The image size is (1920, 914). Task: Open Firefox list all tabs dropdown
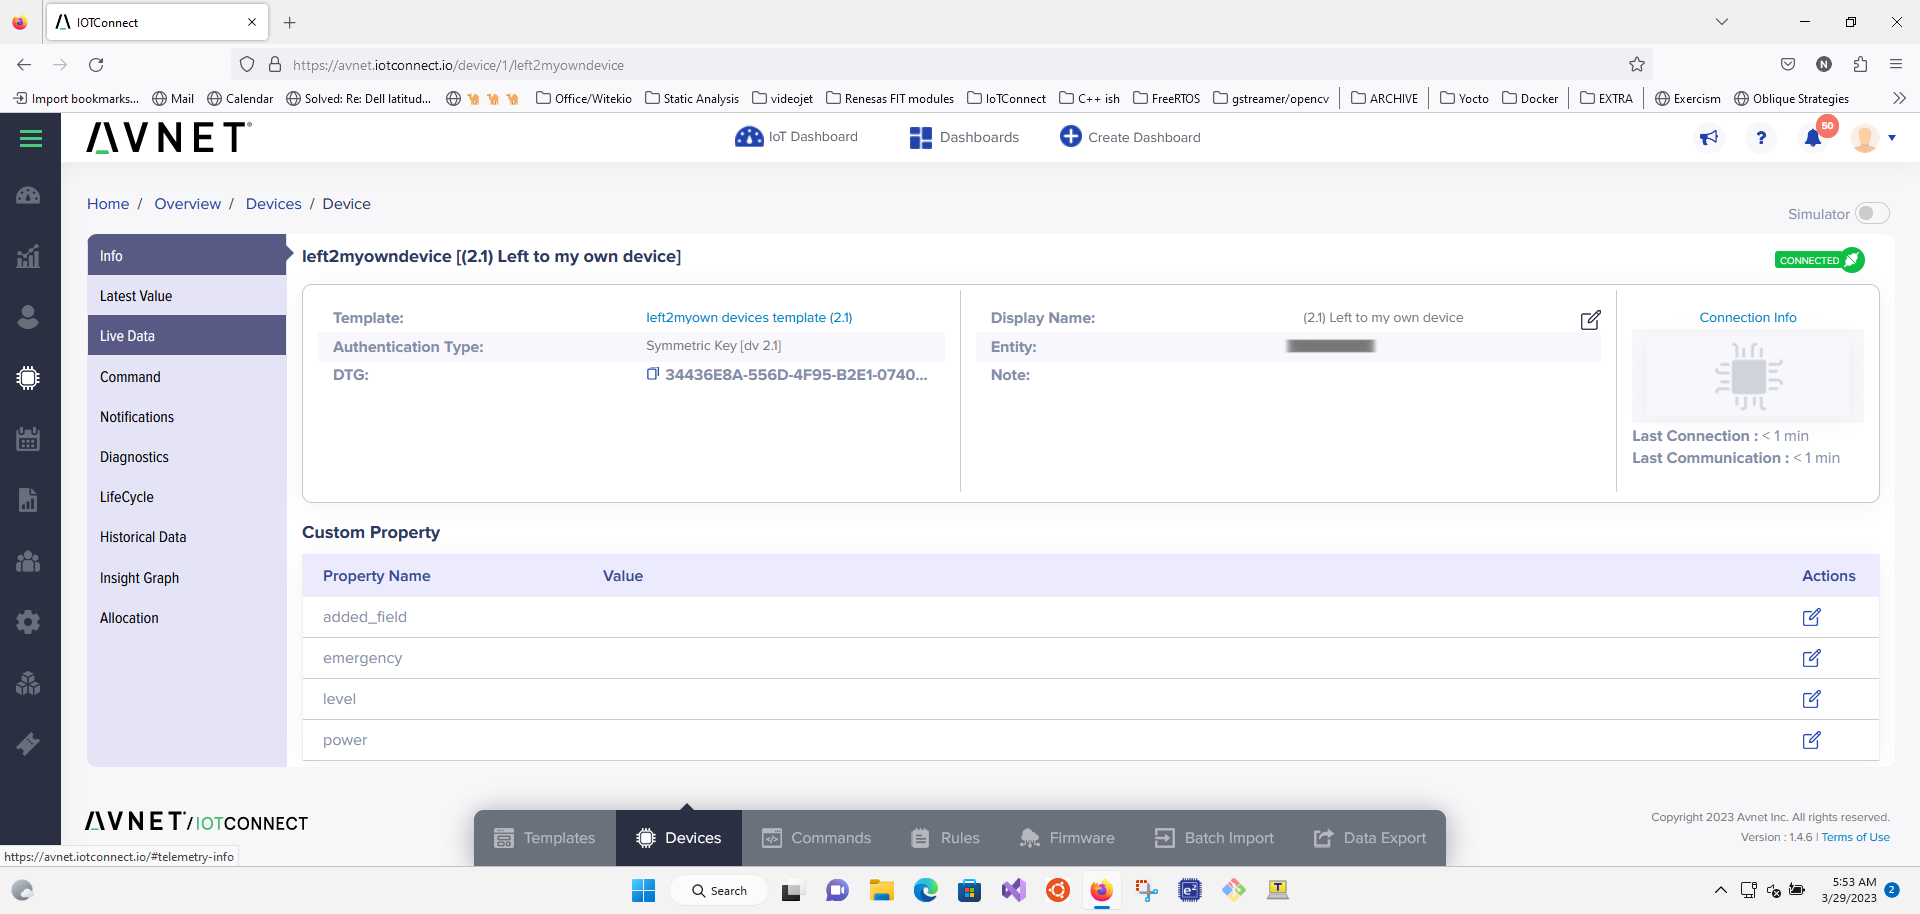(x=1722, y=22)
